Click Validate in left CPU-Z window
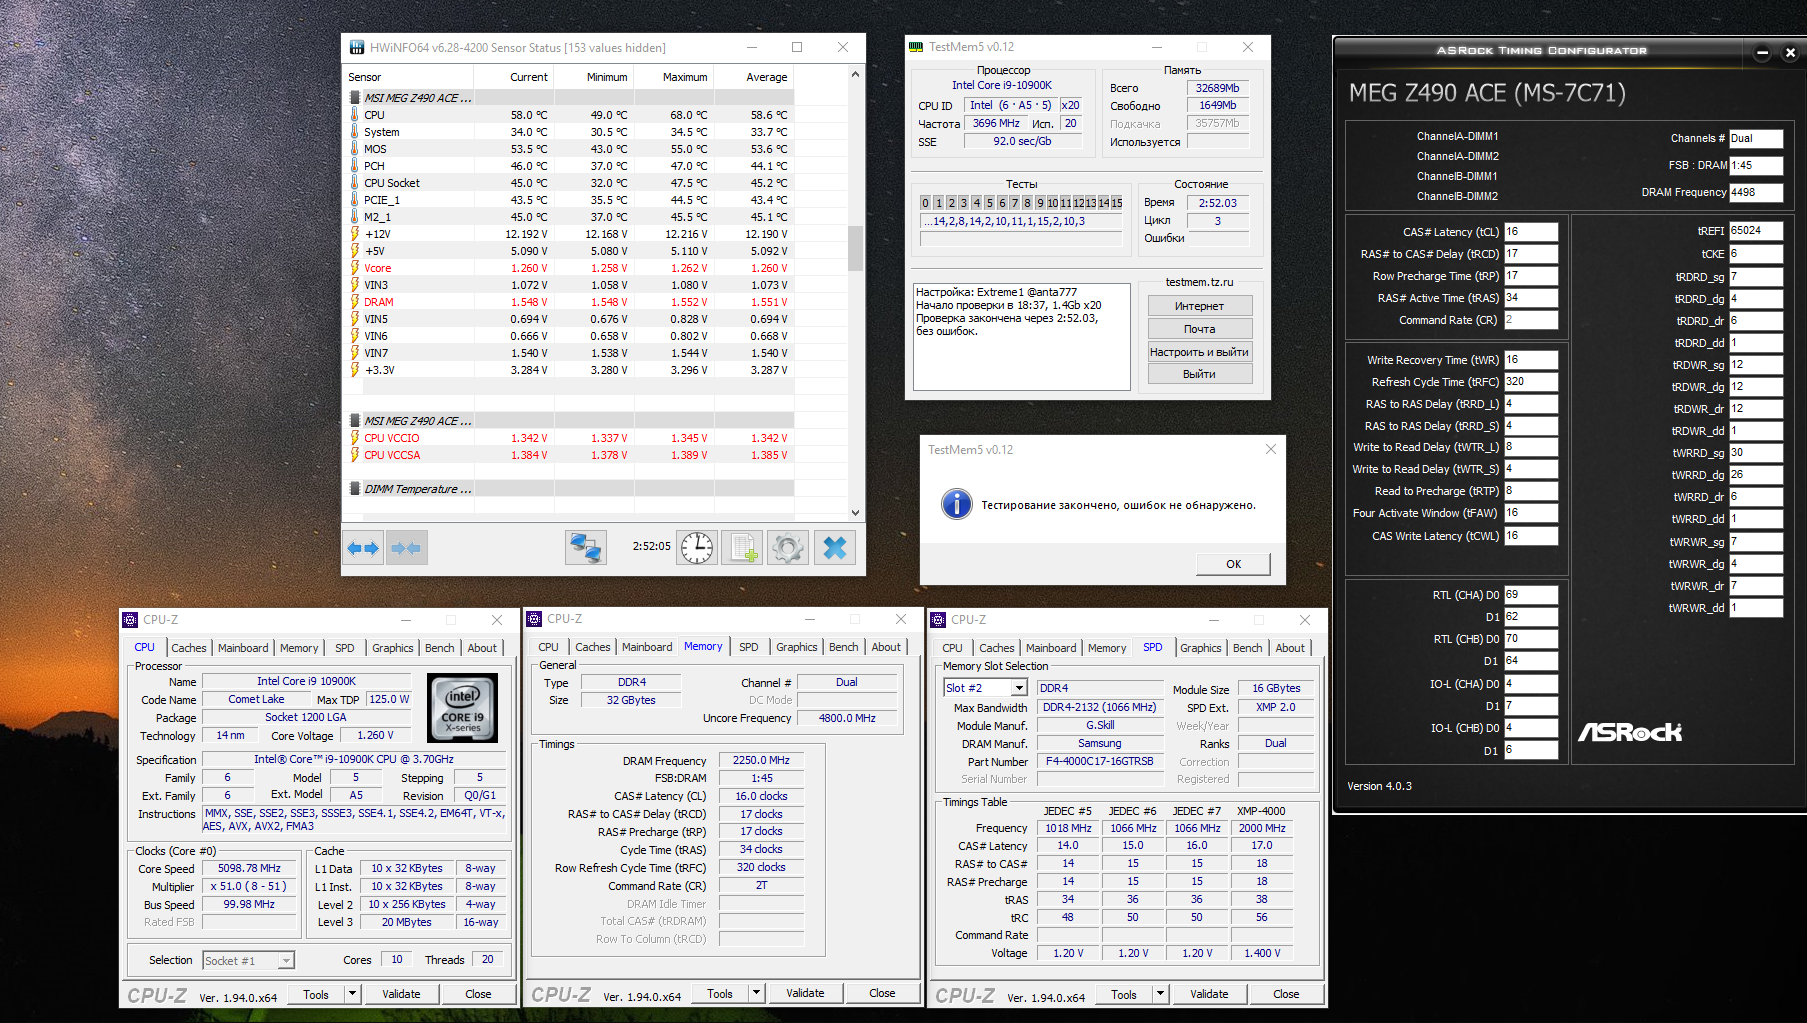This screenshot has height=1023, width=1807. (401, 994)
